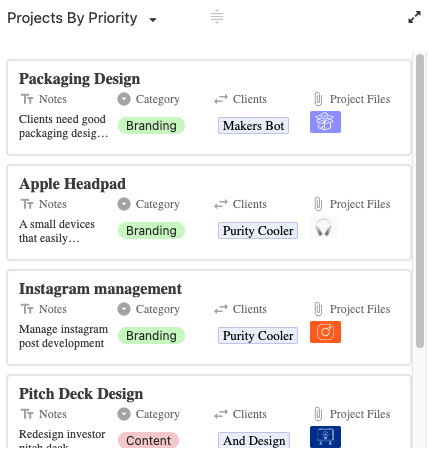Open Packaging Design box file thumbnail
Image resolution: width=430 pixels, height=464 pixels.
pos(325,122)
